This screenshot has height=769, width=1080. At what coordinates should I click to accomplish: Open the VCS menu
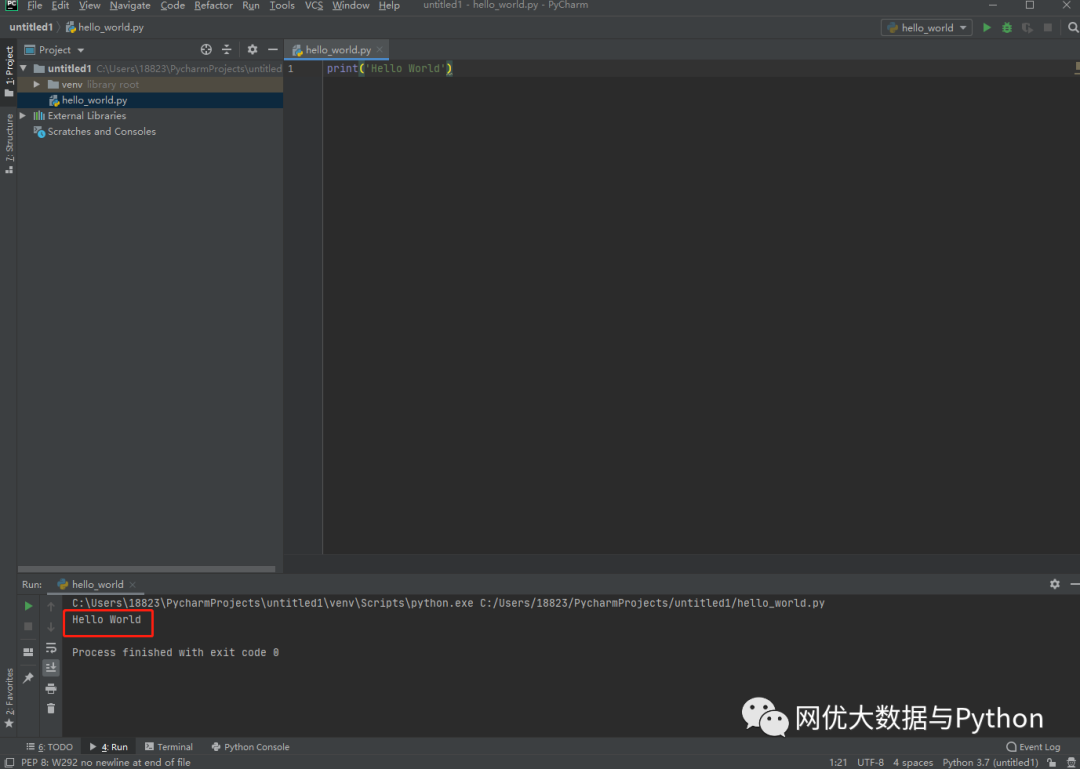pos(314,6)
